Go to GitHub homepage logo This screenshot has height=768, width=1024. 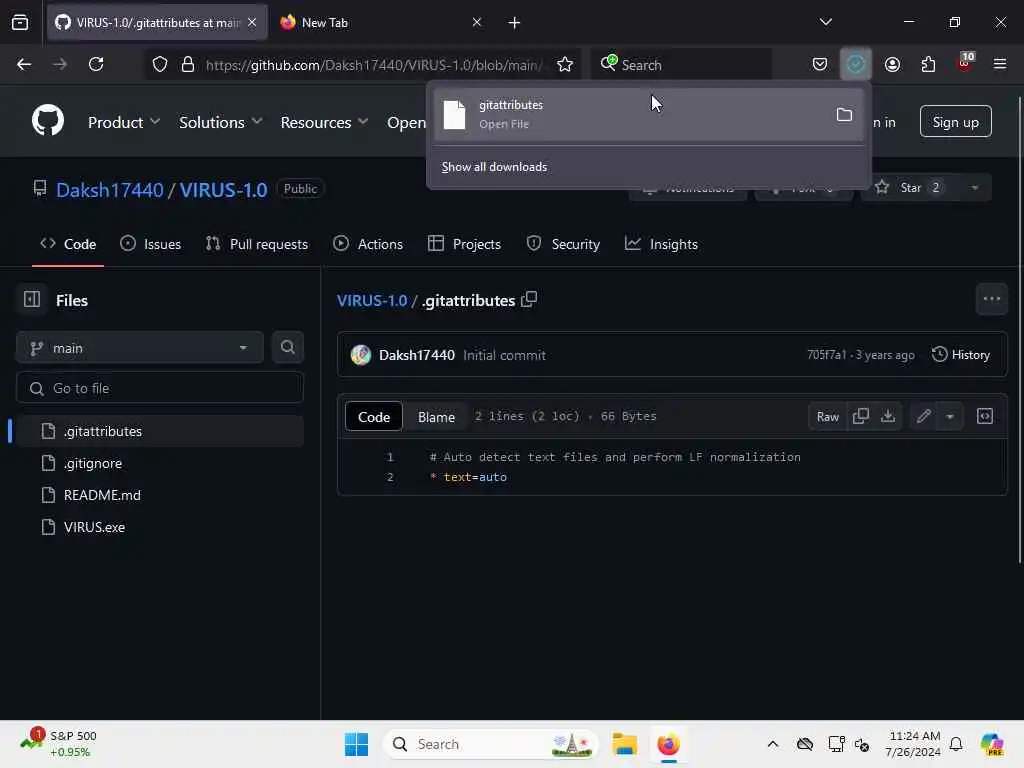(x=48, y=120)
